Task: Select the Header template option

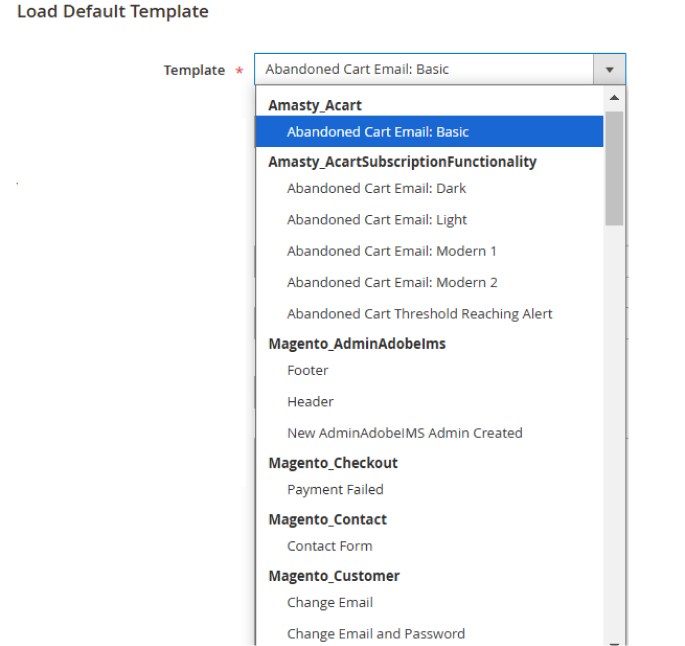Action: pos(429,402)
